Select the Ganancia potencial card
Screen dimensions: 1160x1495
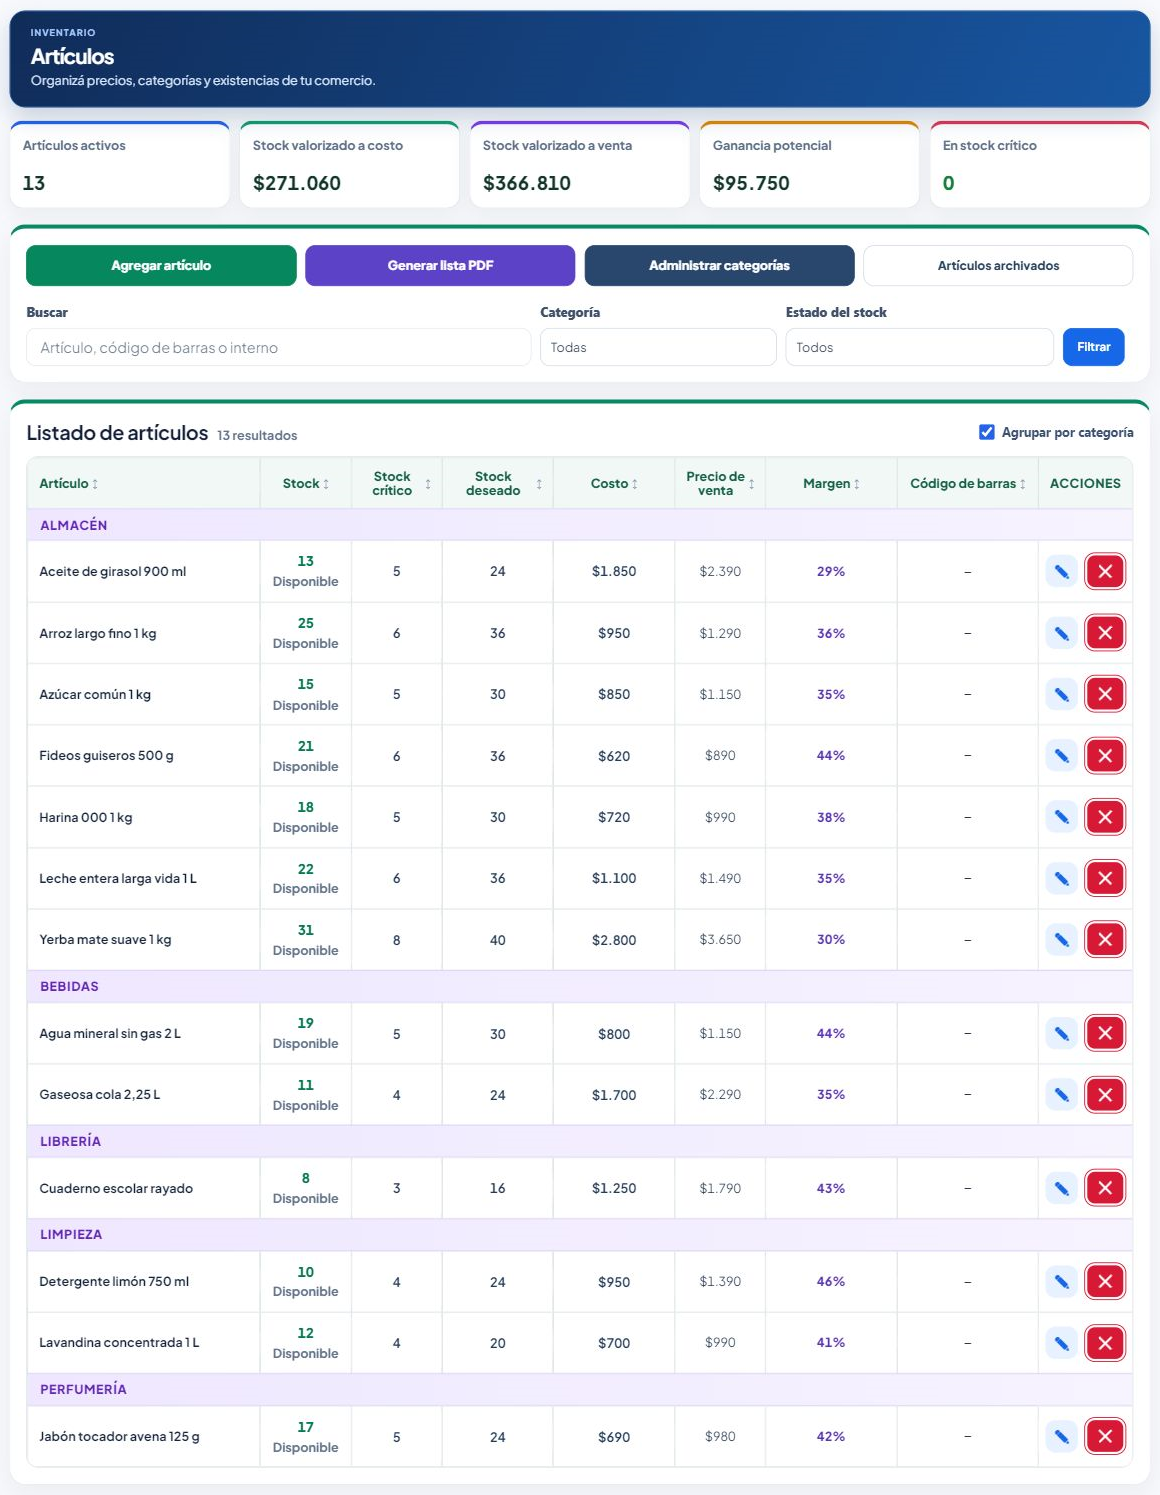[x=809, y=165]
